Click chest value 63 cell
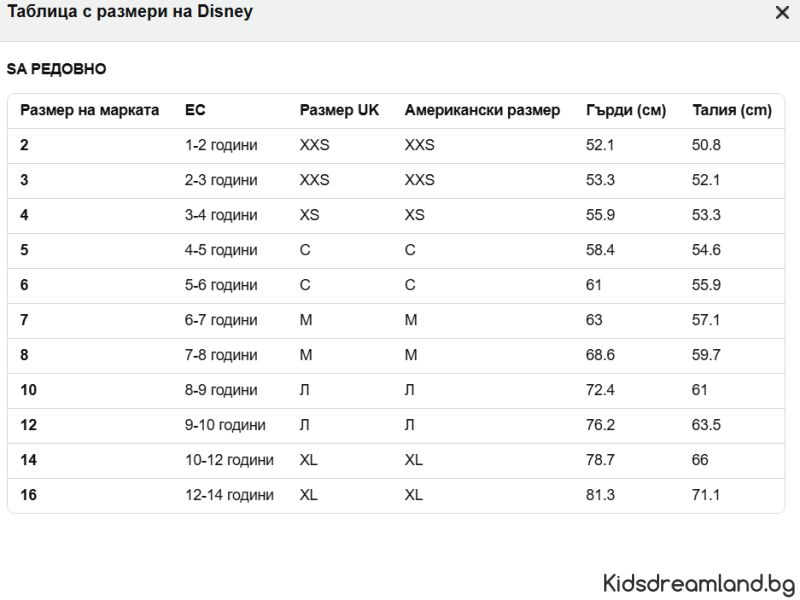 click(595, 320)
